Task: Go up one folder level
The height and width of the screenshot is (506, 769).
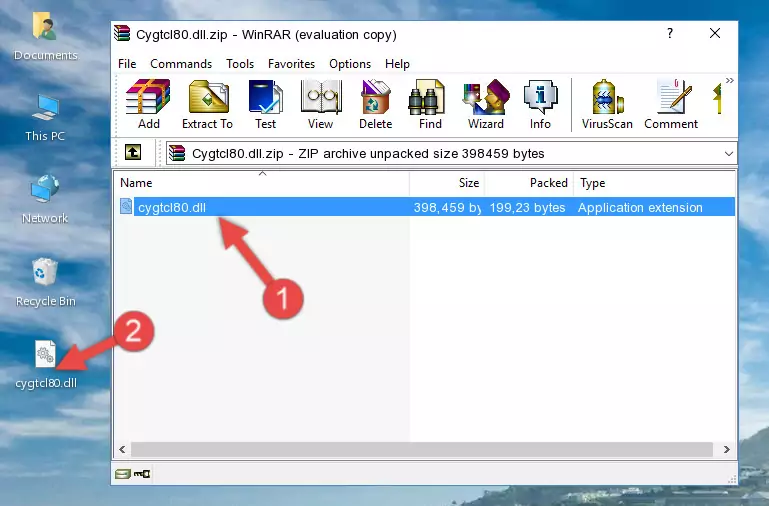Action: (133, 152)
